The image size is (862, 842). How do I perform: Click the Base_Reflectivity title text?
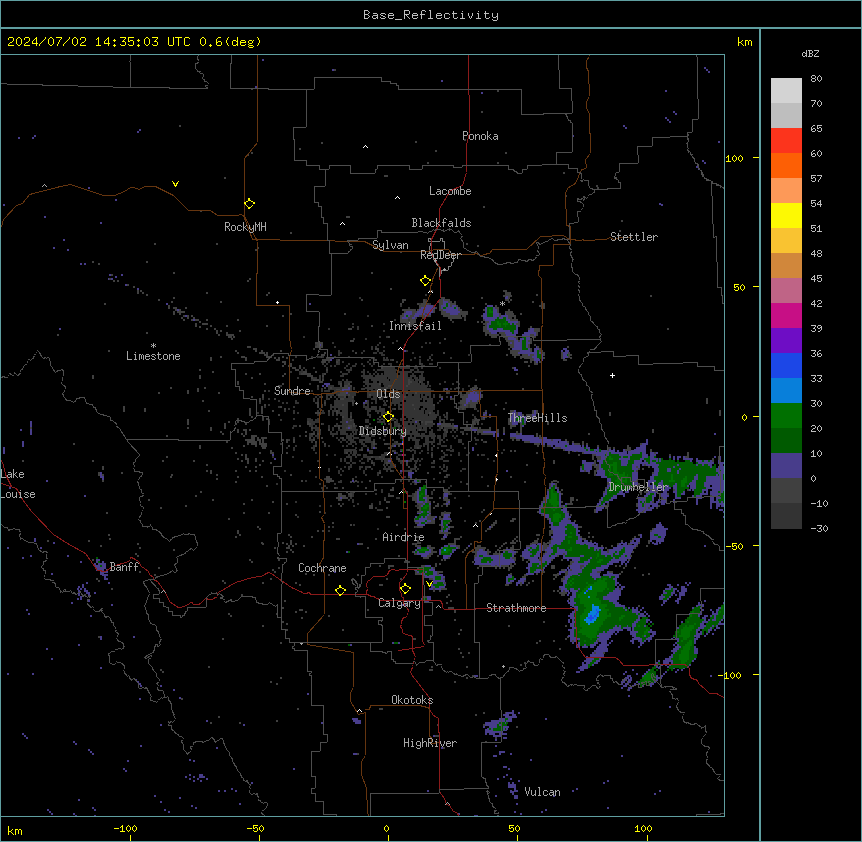(x=431, y=15)
